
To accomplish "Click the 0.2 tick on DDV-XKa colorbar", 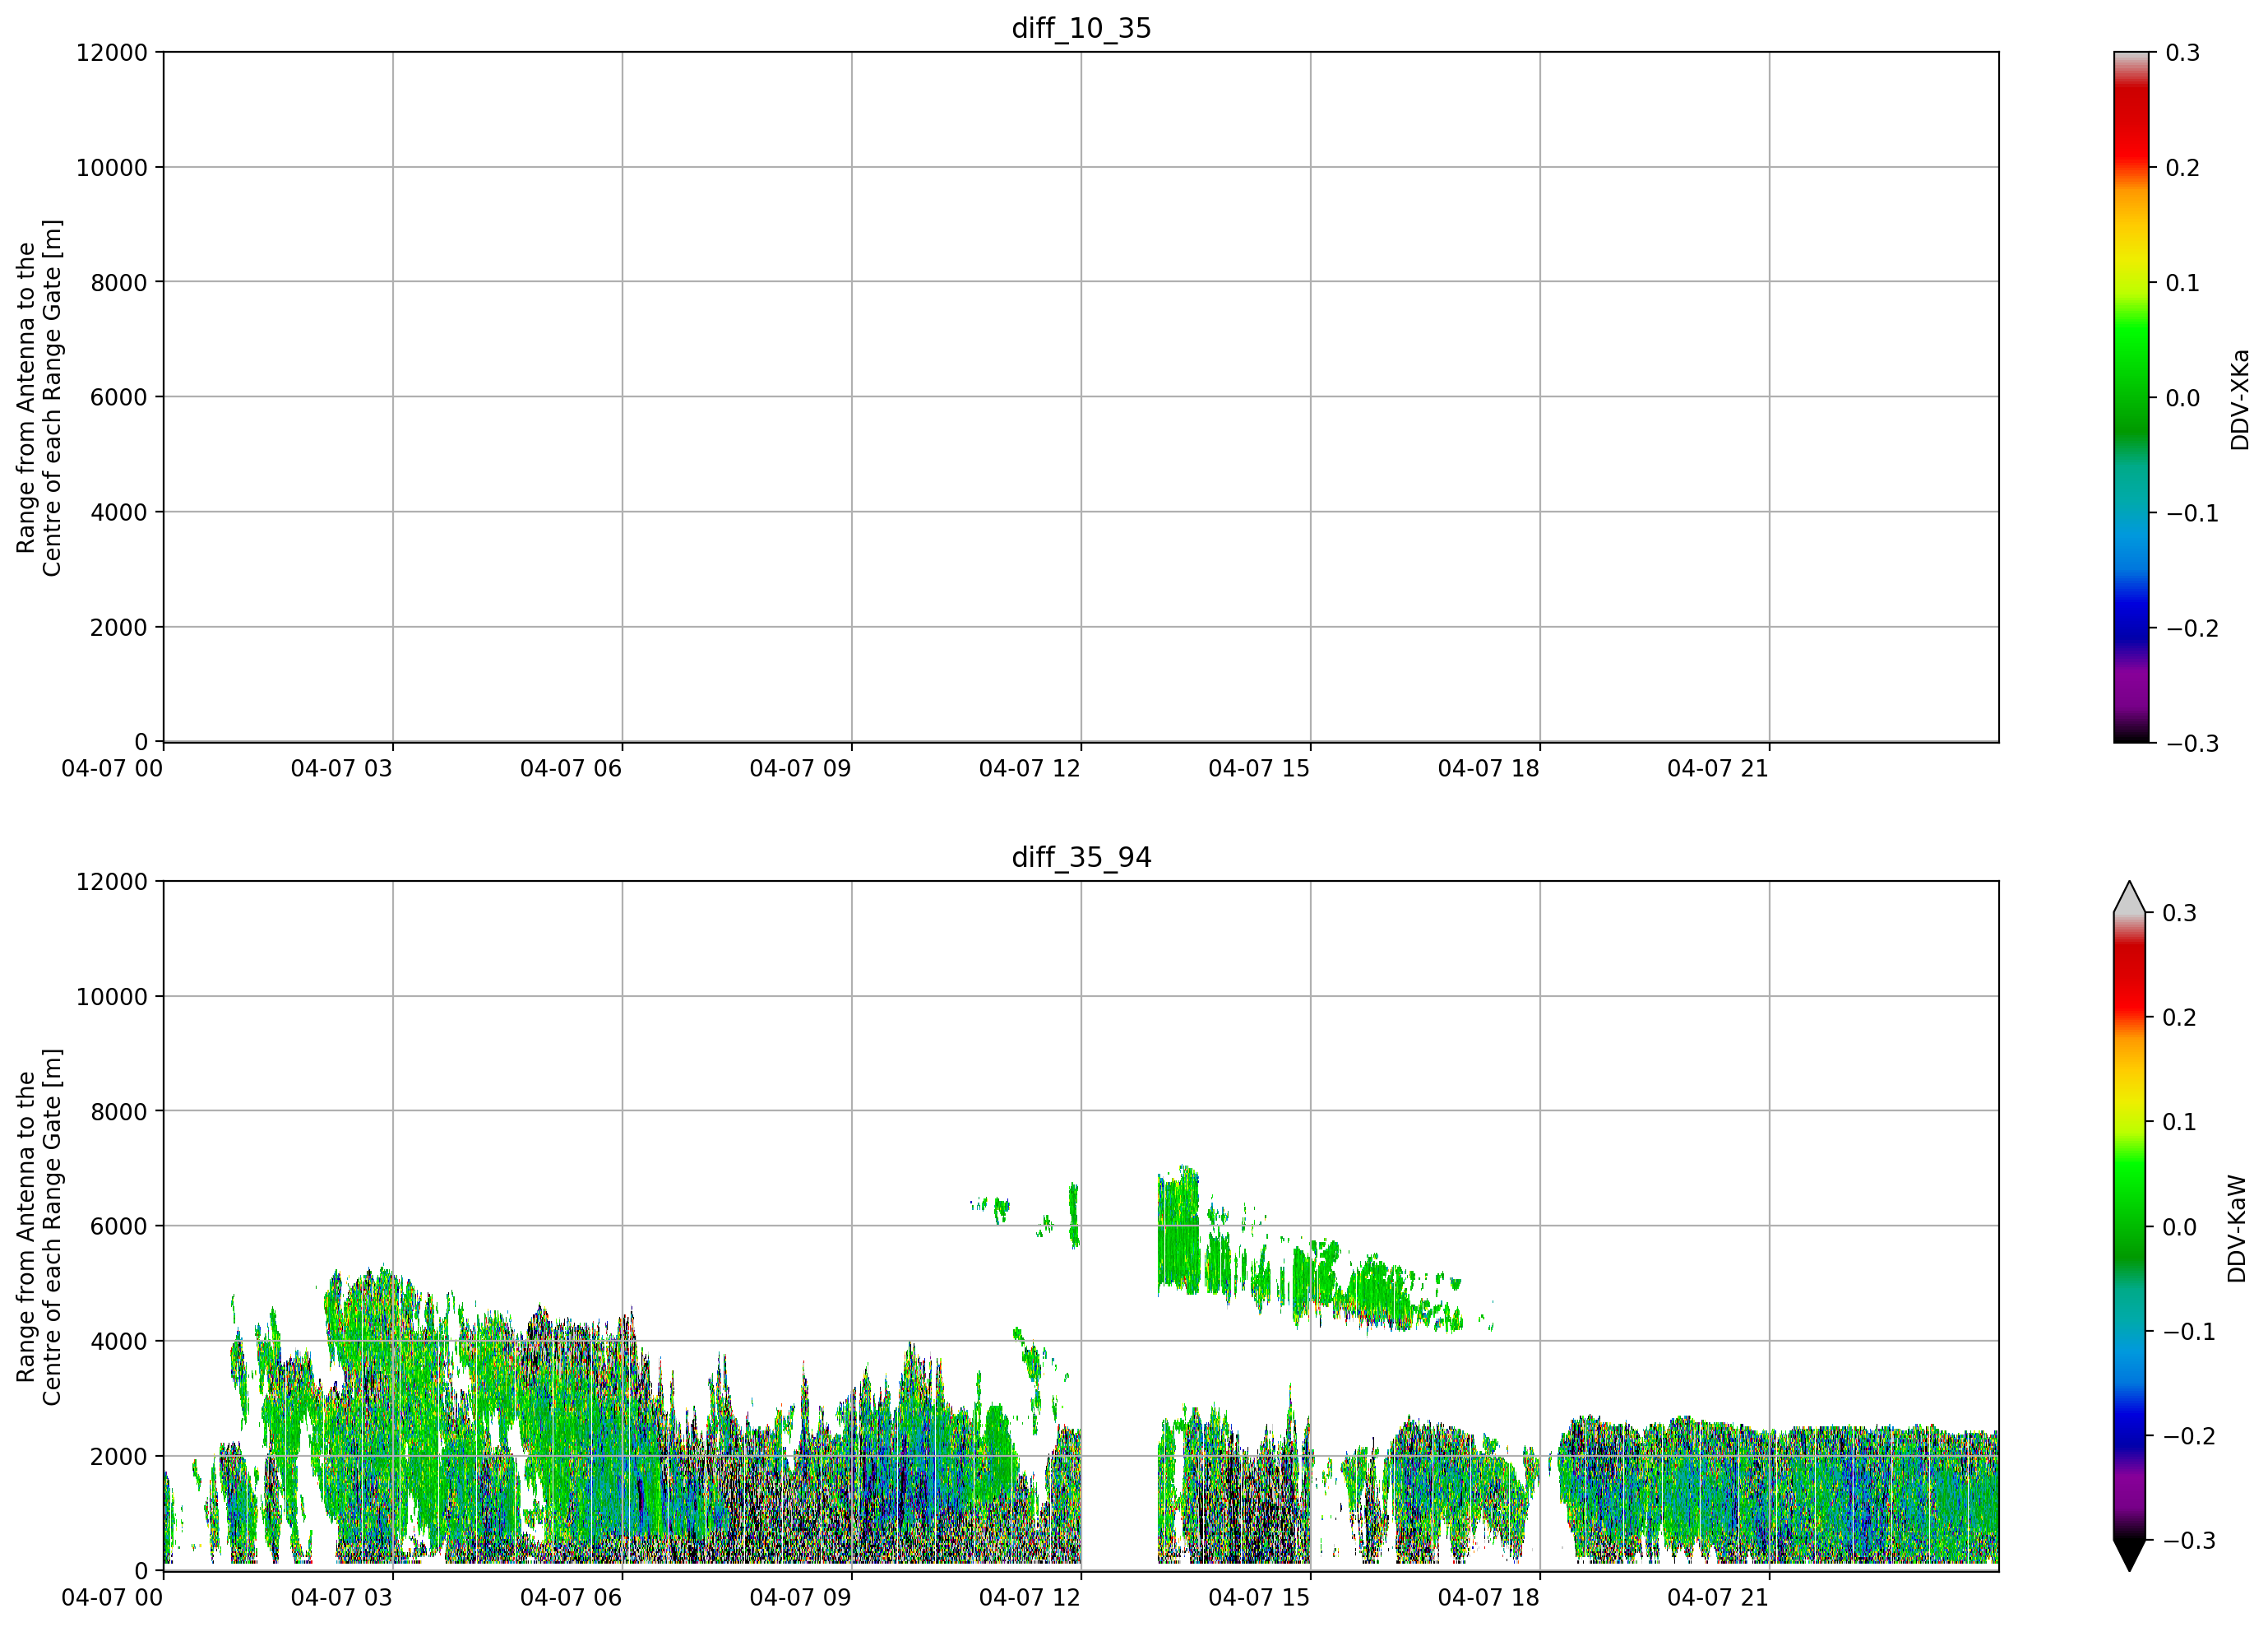I will click(2183, 167).
